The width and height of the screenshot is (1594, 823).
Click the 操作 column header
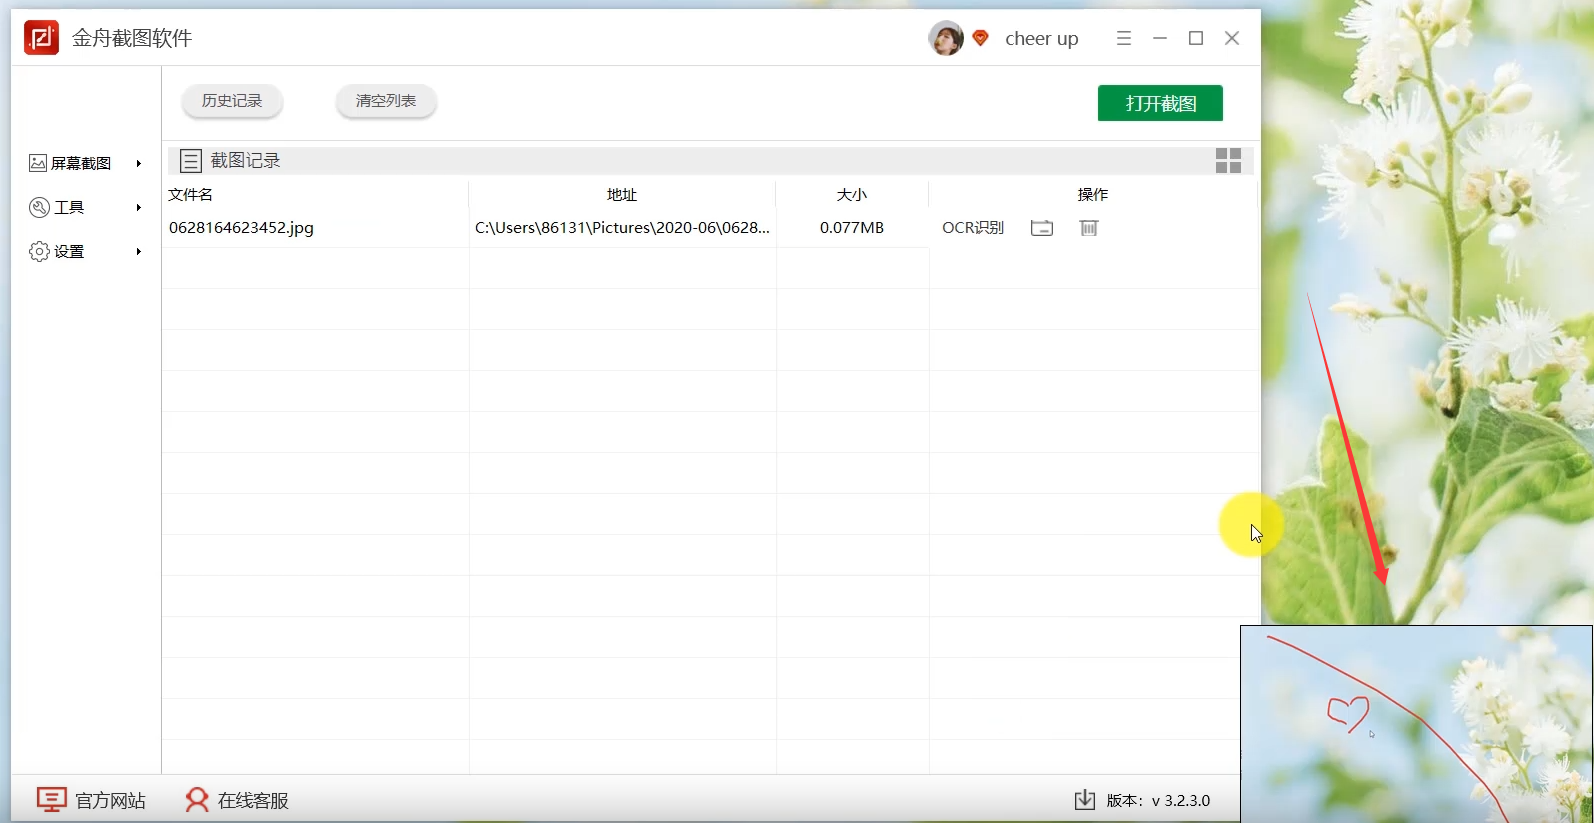(1093, 195)
